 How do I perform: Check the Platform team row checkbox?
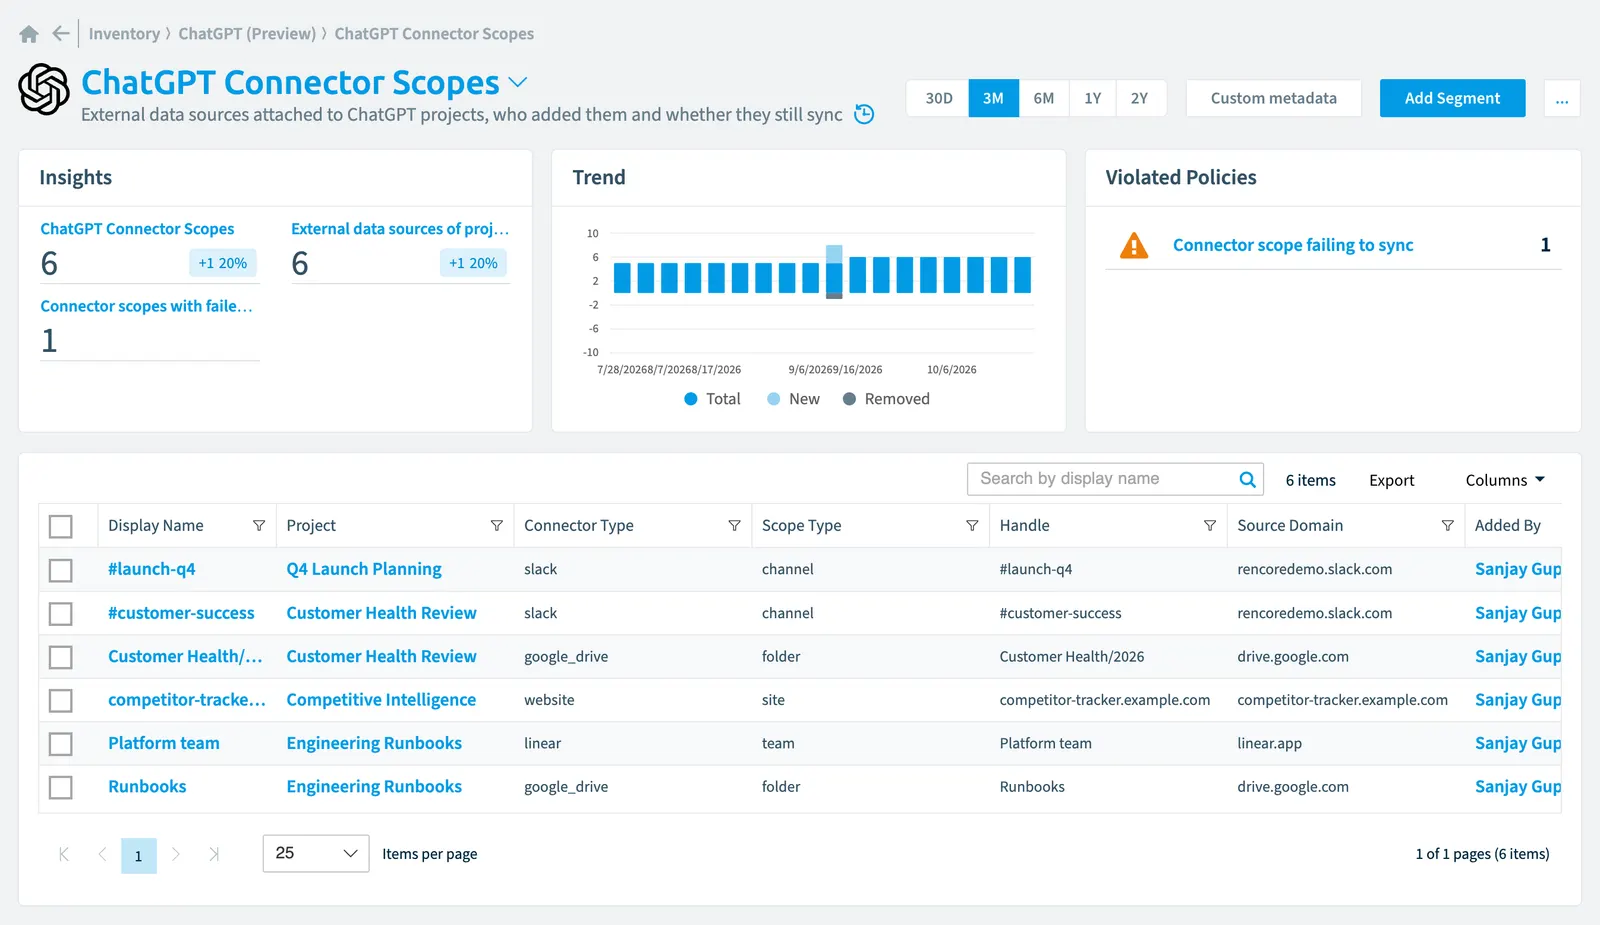61,744
